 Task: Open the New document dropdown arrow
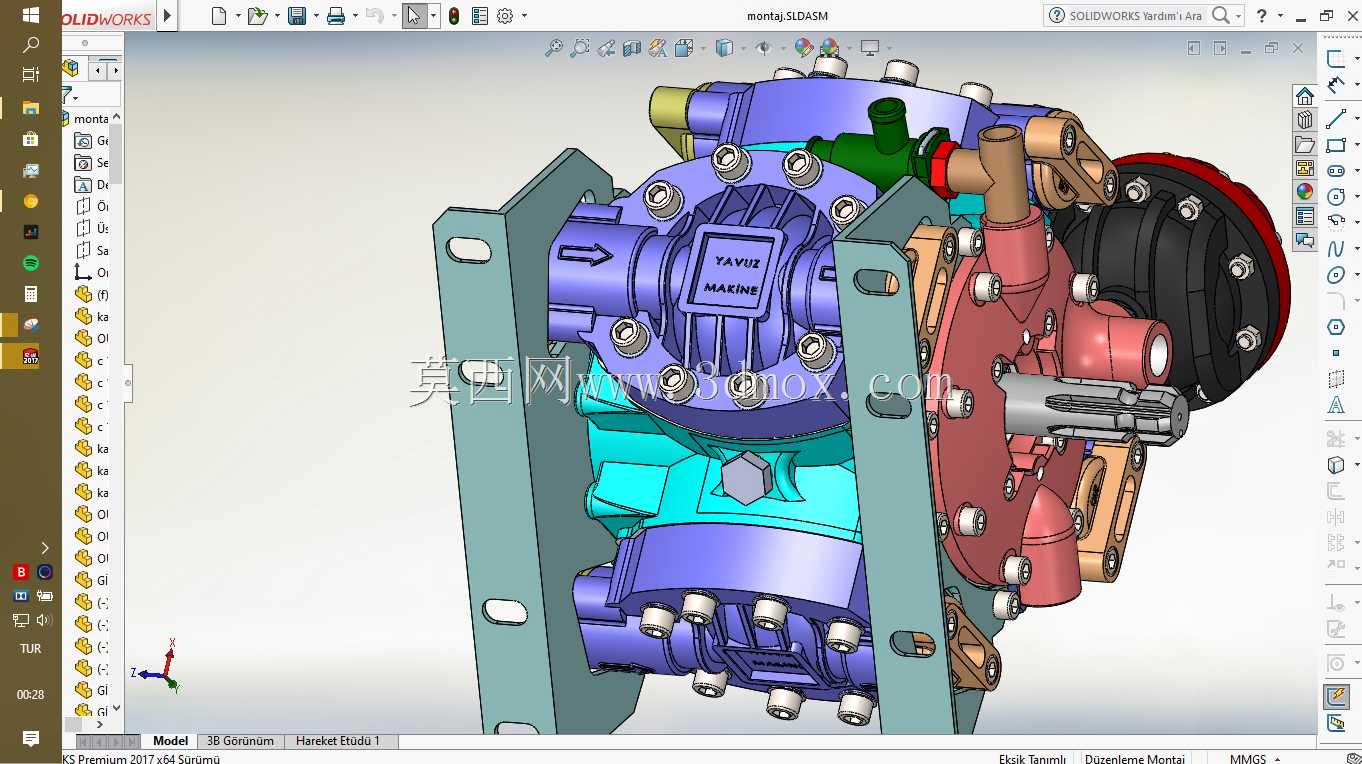pos(238,16)
